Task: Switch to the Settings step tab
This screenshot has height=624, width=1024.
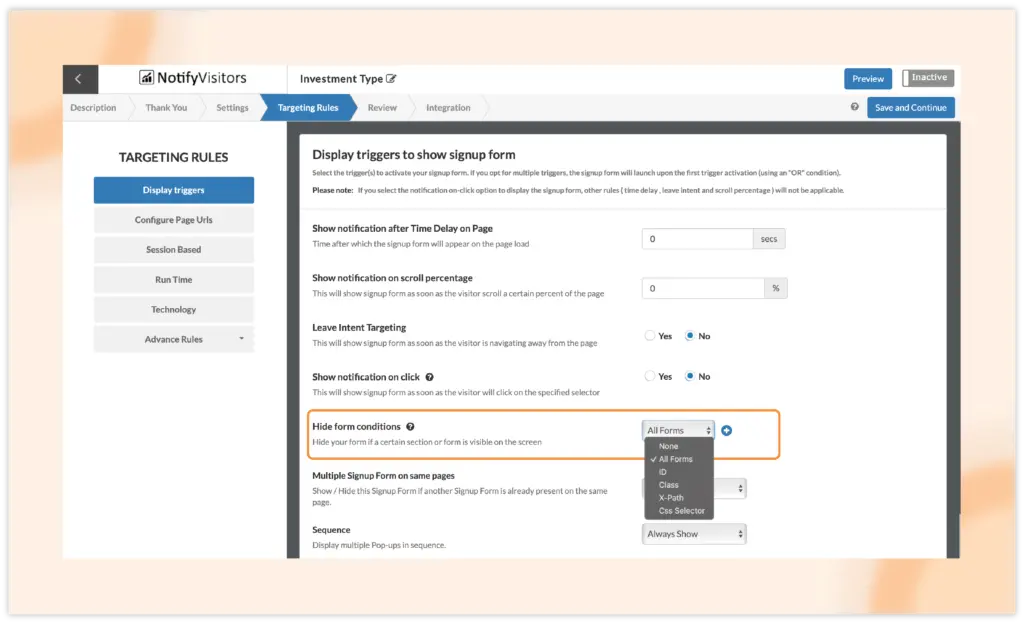Action: (x=232, y=108)
